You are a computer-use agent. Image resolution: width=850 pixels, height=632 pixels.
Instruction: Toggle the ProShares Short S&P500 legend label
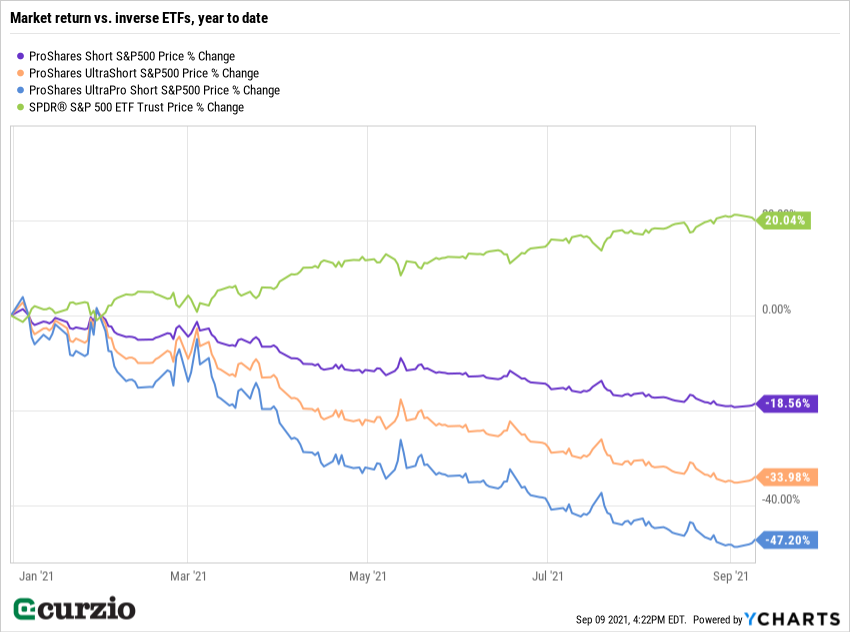point(133,57)
